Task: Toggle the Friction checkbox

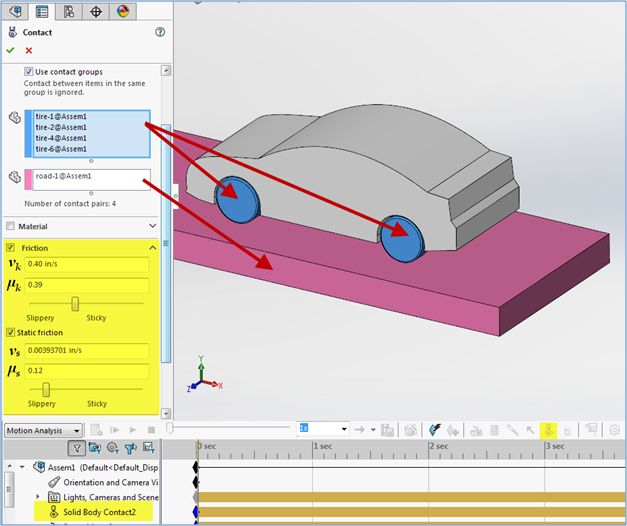Action: (x=10, y=248)
